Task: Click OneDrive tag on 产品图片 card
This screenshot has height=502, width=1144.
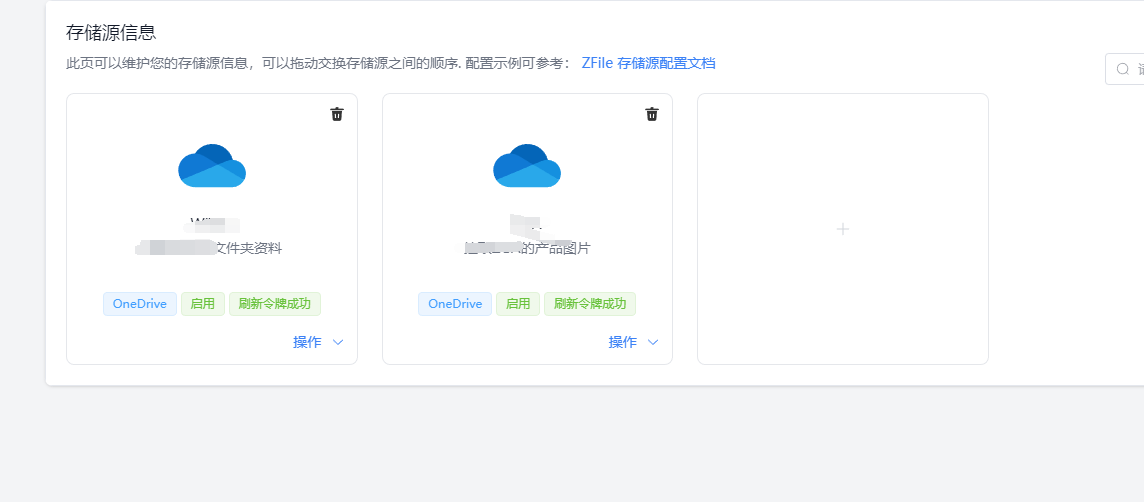Action: (455, 304)
